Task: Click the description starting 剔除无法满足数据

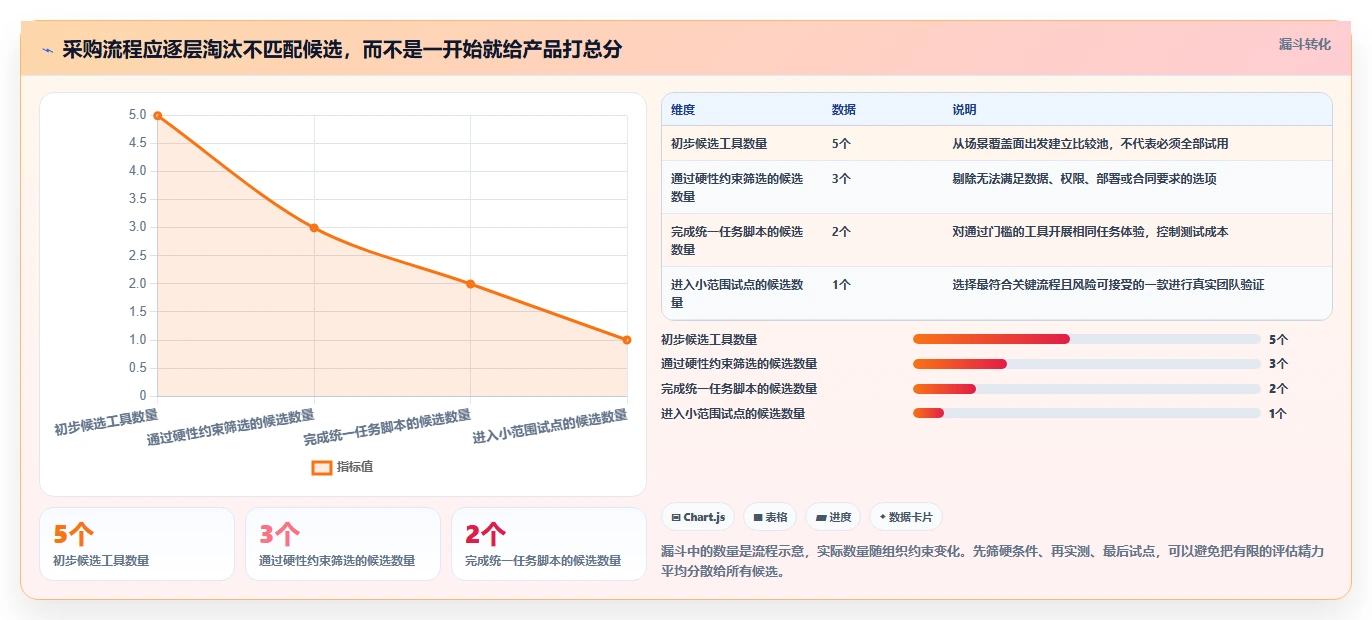Action: point(1084,179)
